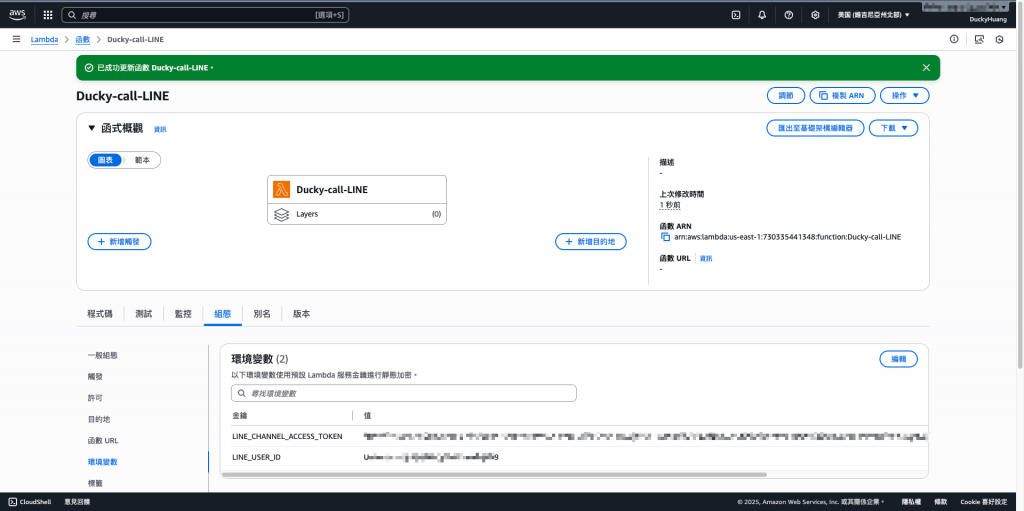Viewport: 1024px width, 511px height.
Task: Click CloudShell in the bottom bar
Action: [x=32, y=502]
